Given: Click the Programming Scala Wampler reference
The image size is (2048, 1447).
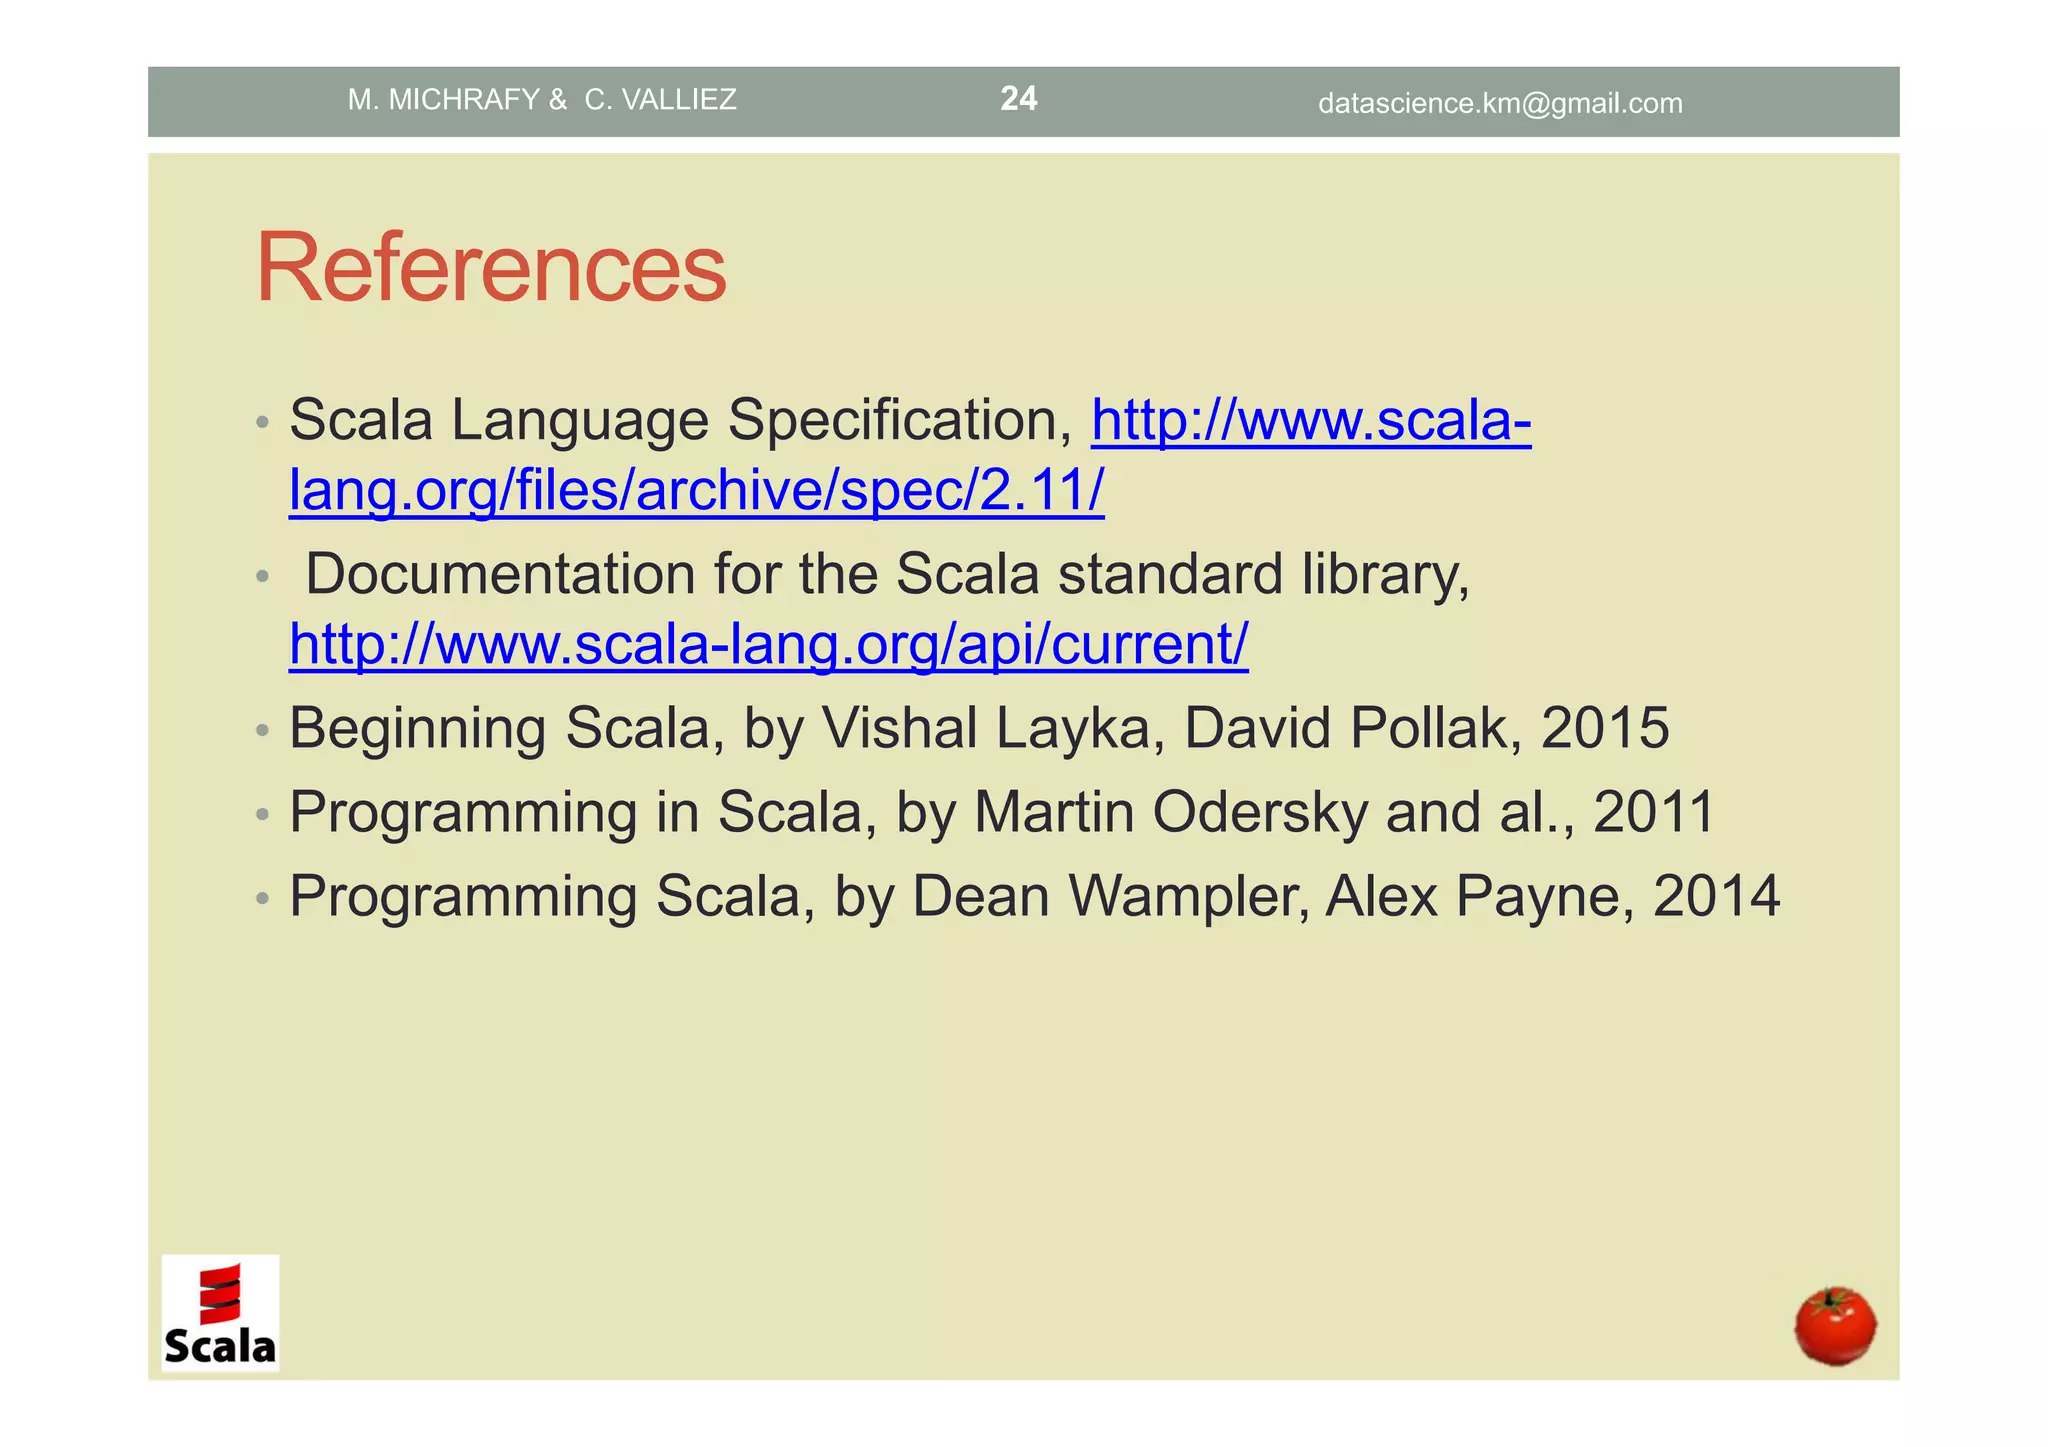Looking at the screenshot, I should (1034, 896).
